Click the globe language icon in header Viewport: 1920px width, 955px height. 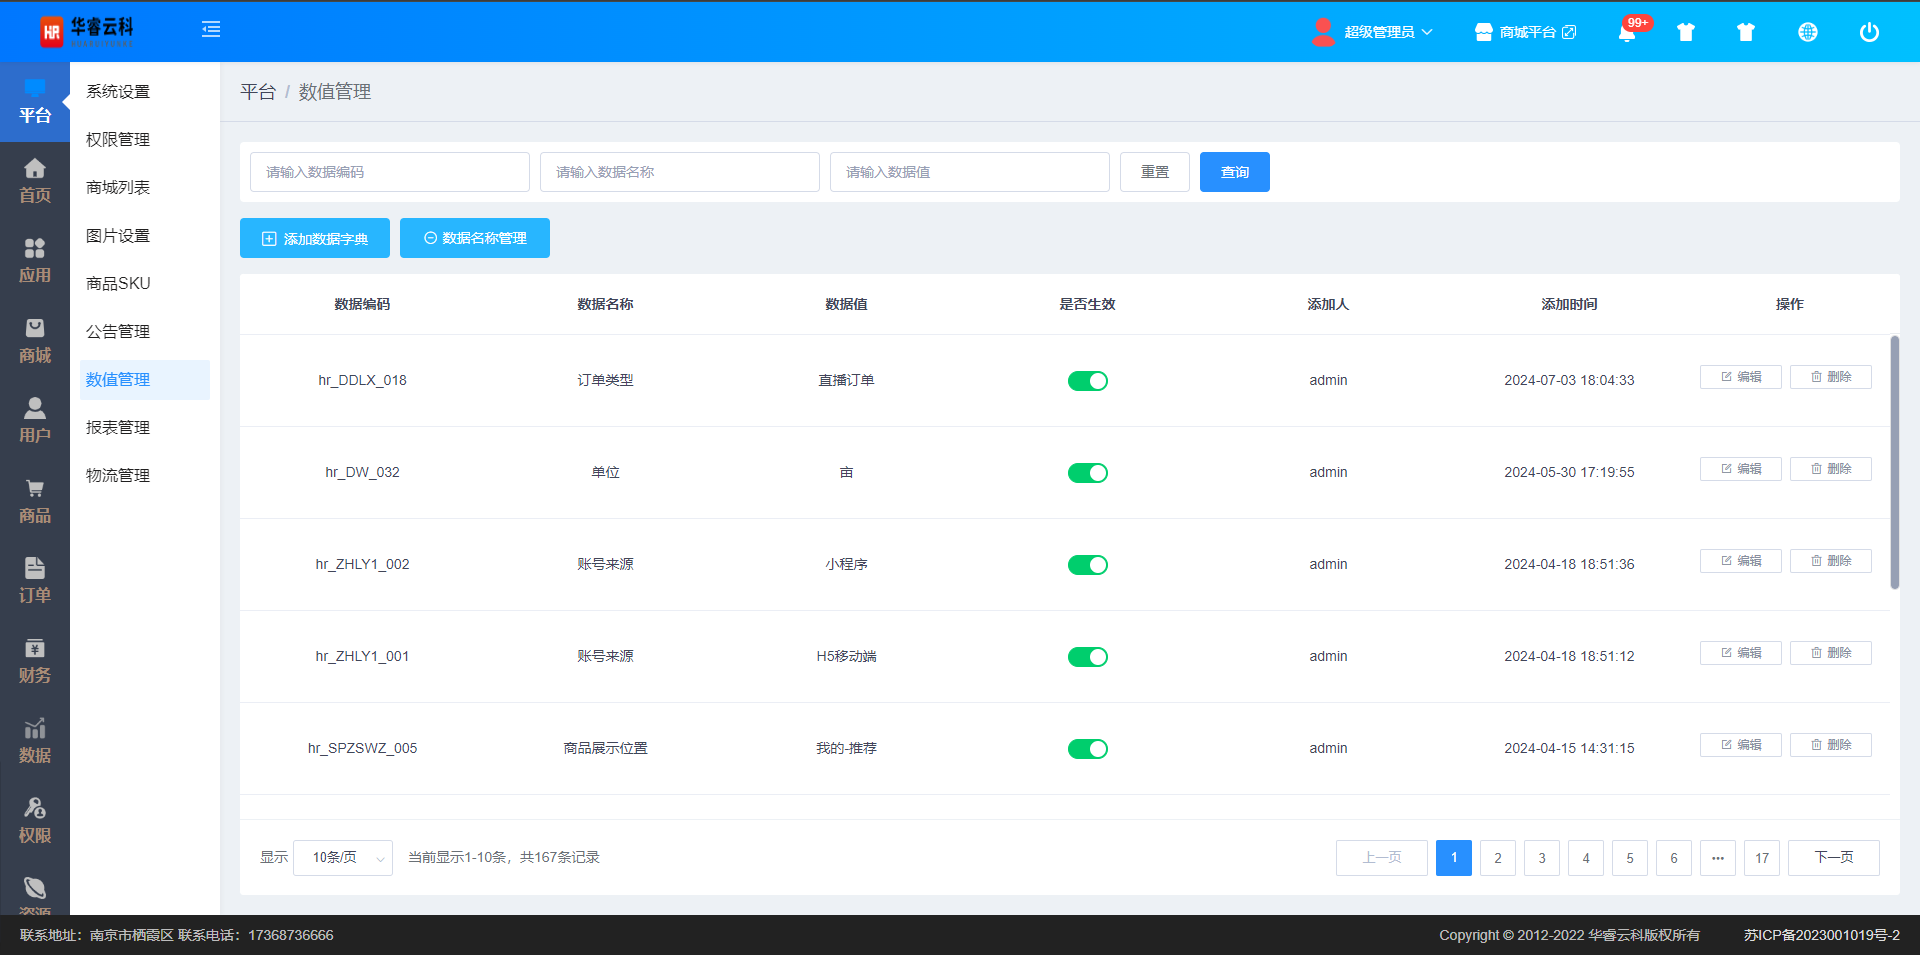1807,32
